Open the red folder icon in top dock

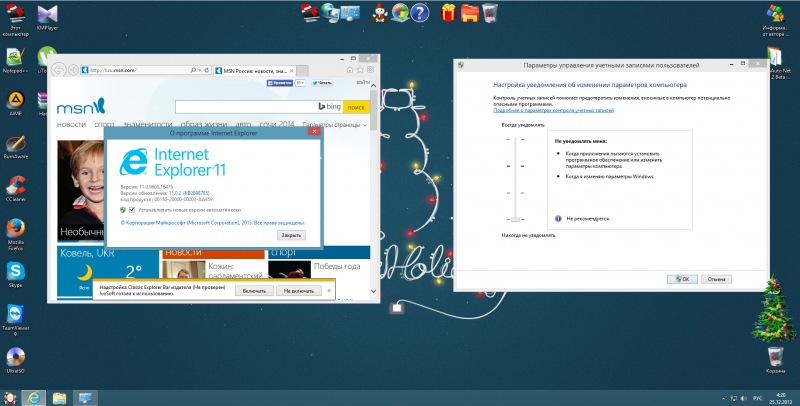coord(469,13)
